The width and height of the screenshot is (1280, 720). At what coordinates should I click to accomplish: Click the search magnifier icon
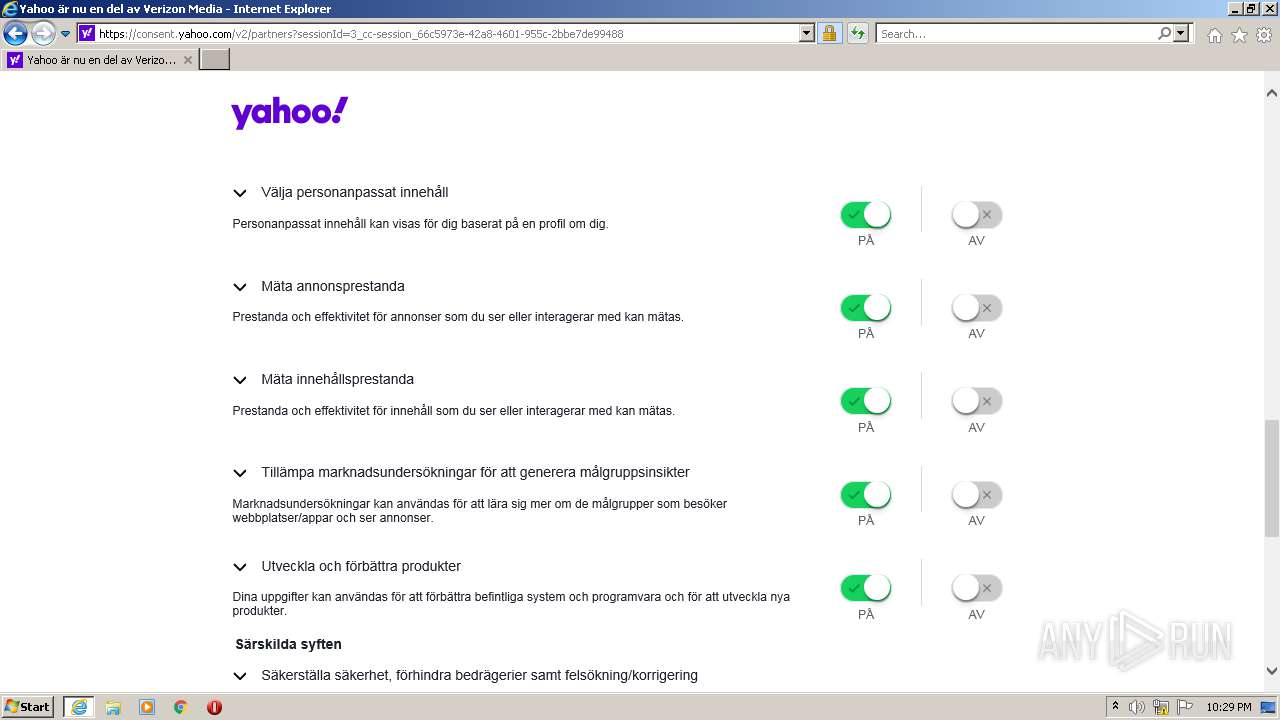click(1164, 33)
